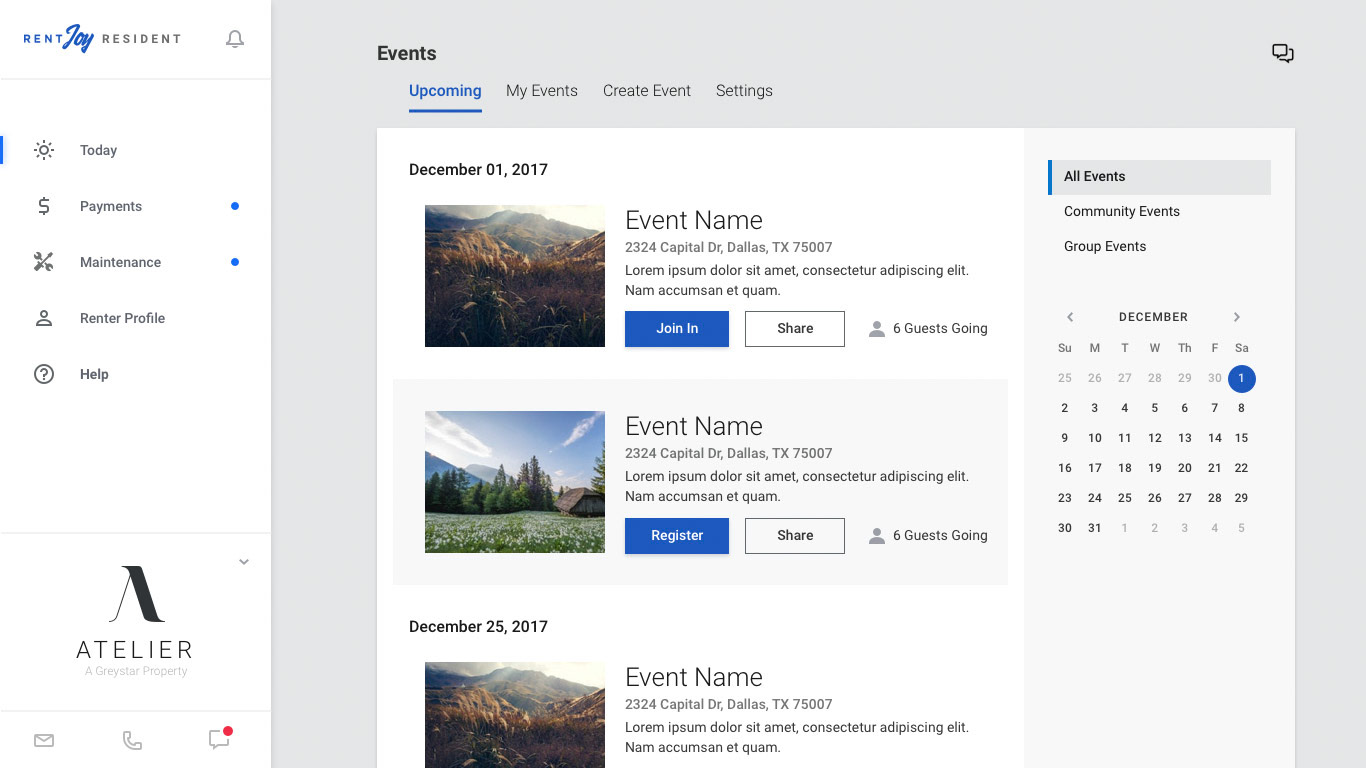Click the phone icon in bottom bar
This screenshot has height=768, width=1366.
[x=132, y=740]
